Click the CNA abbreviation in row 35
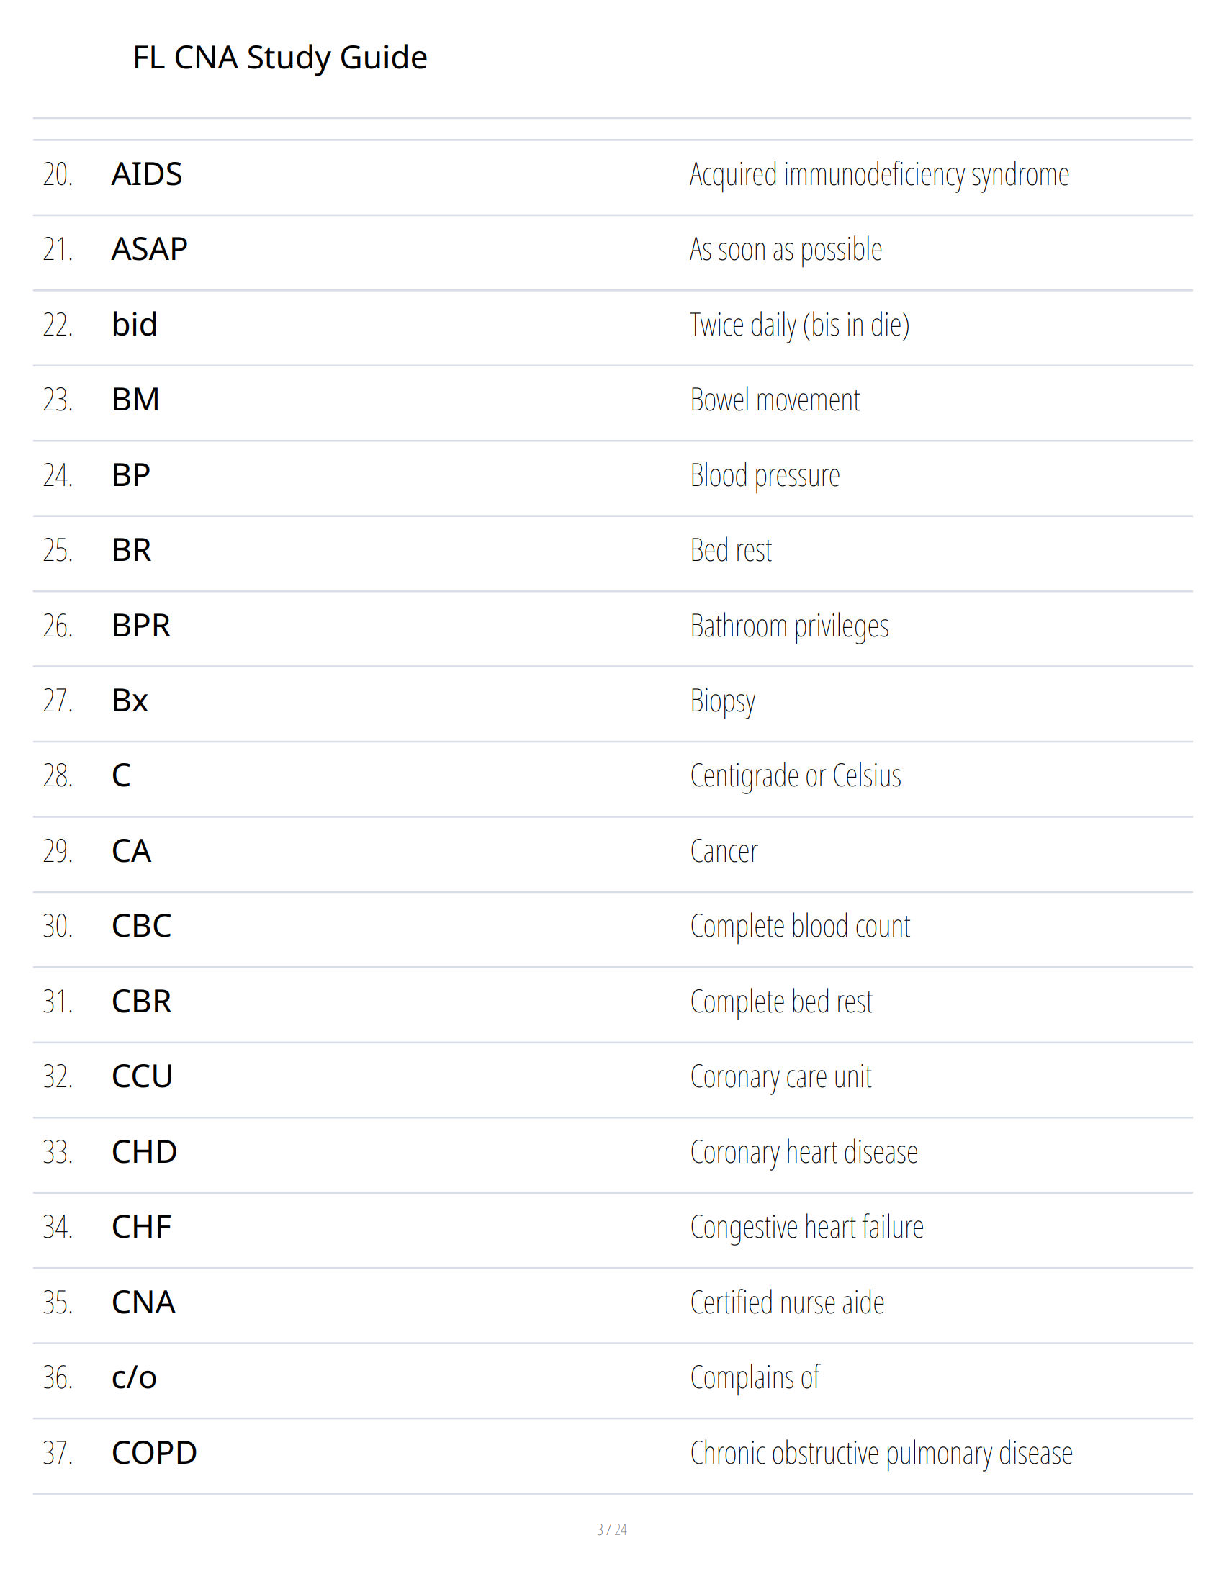Screen dimensions: 1224x1584 [x=144, y=1302]
